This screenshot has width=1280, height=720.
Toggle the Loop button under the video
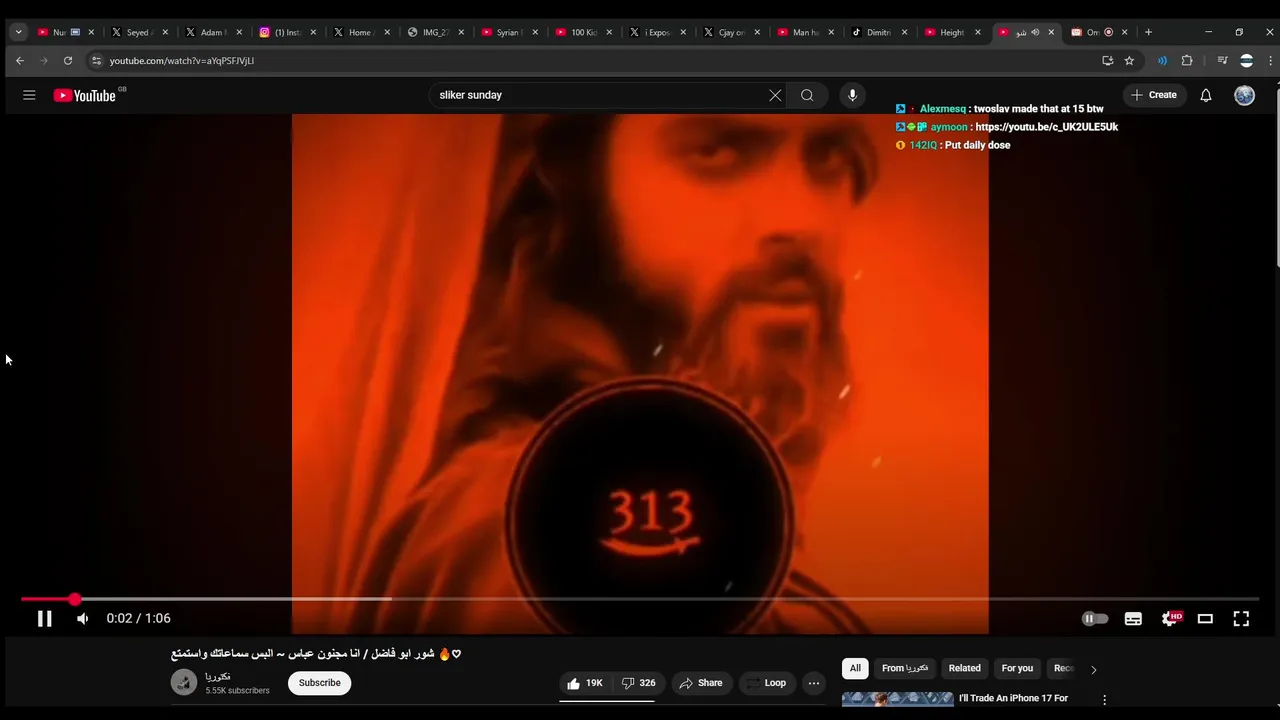(767, 683)
